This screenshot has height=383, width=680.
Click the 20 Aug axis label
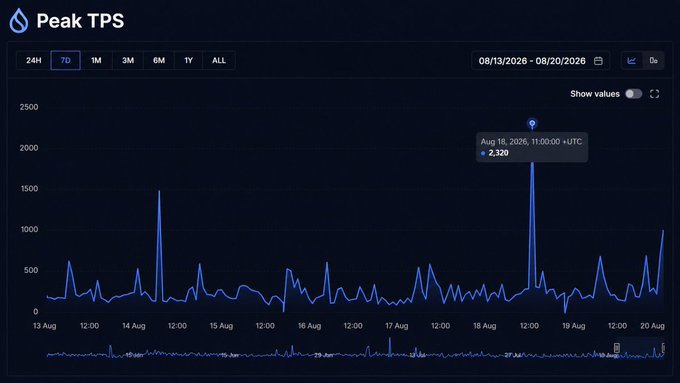click(652, 326)
